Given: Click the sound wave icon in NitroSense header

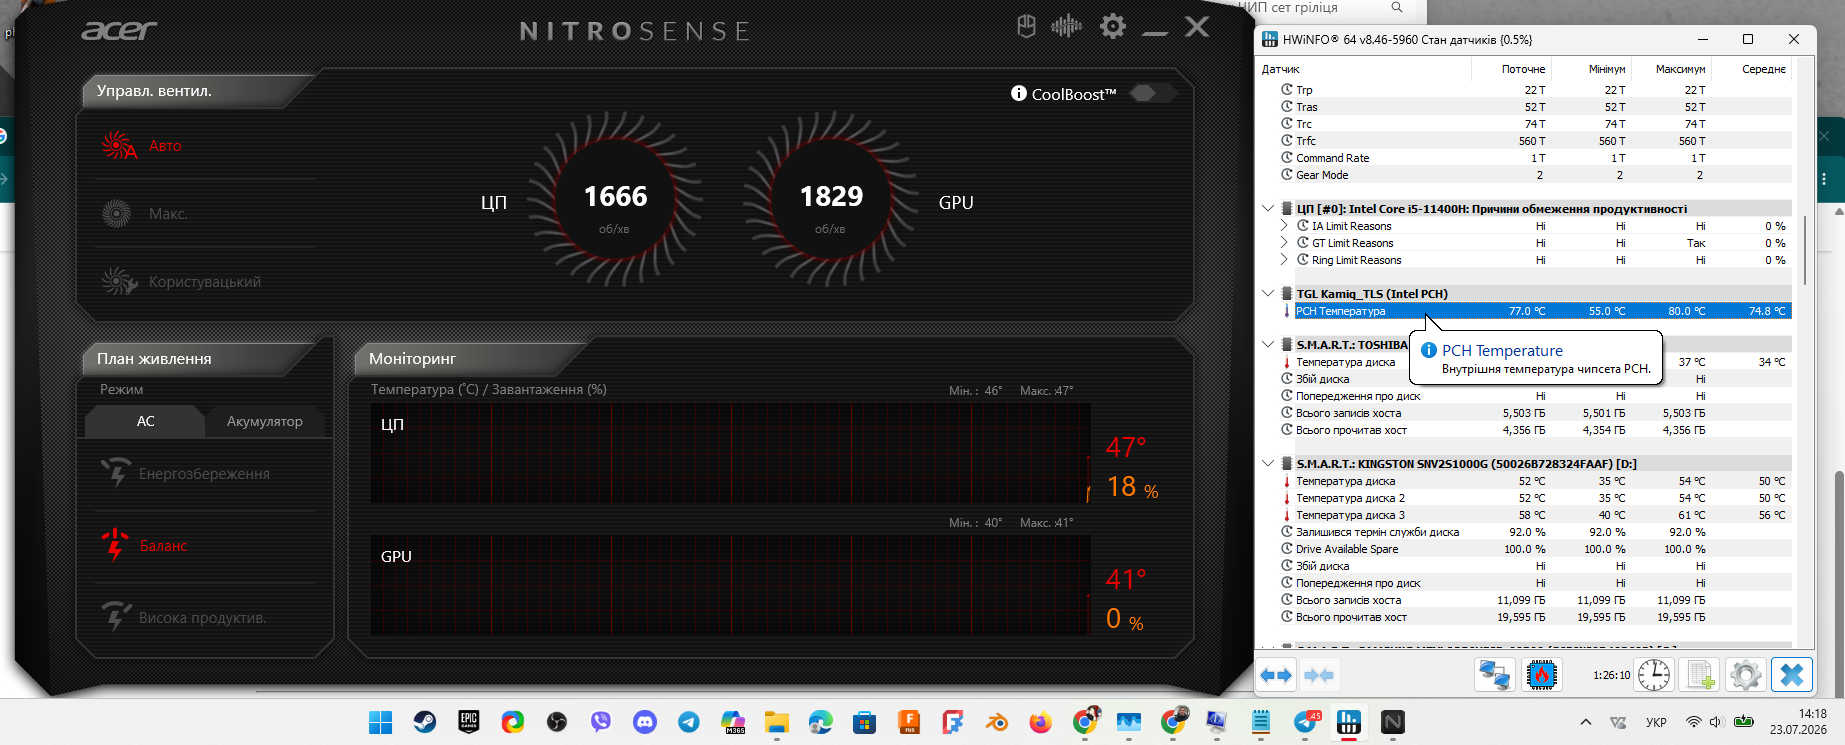Looking at the screenshot, I should [x=1067, y=26].
